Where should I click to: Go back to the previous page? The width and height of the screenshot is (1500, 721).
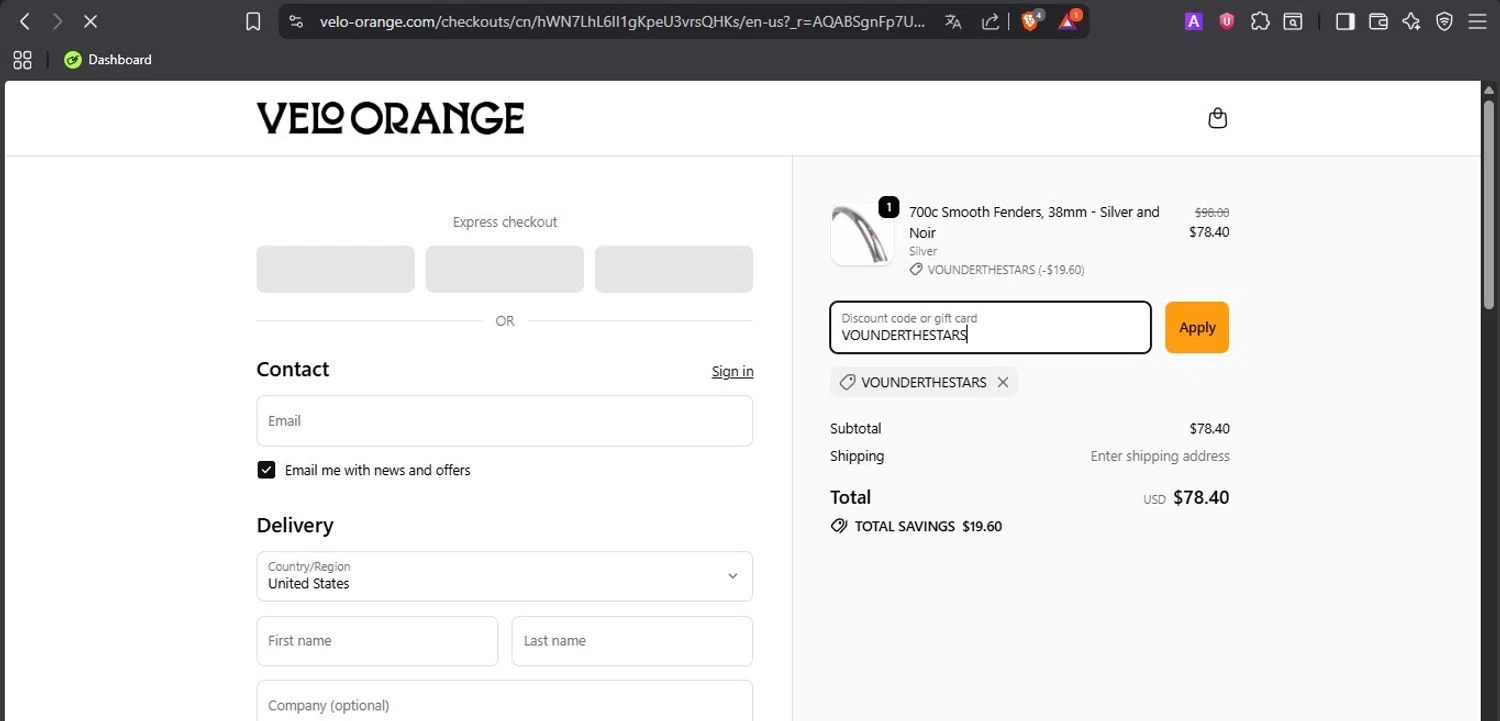[25, 21]
